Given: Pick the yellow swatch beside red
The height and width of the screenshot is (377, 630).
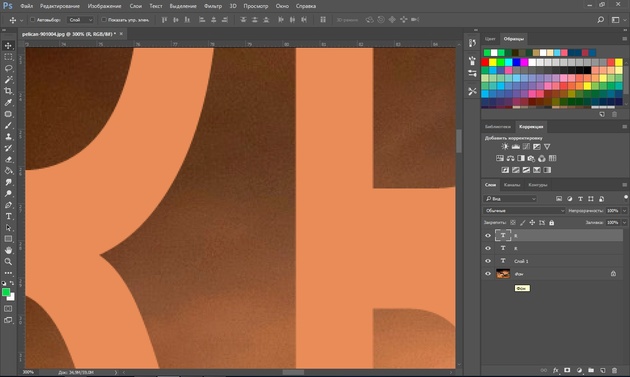Looking at the screenshot, I should click(x=493, y=62).
